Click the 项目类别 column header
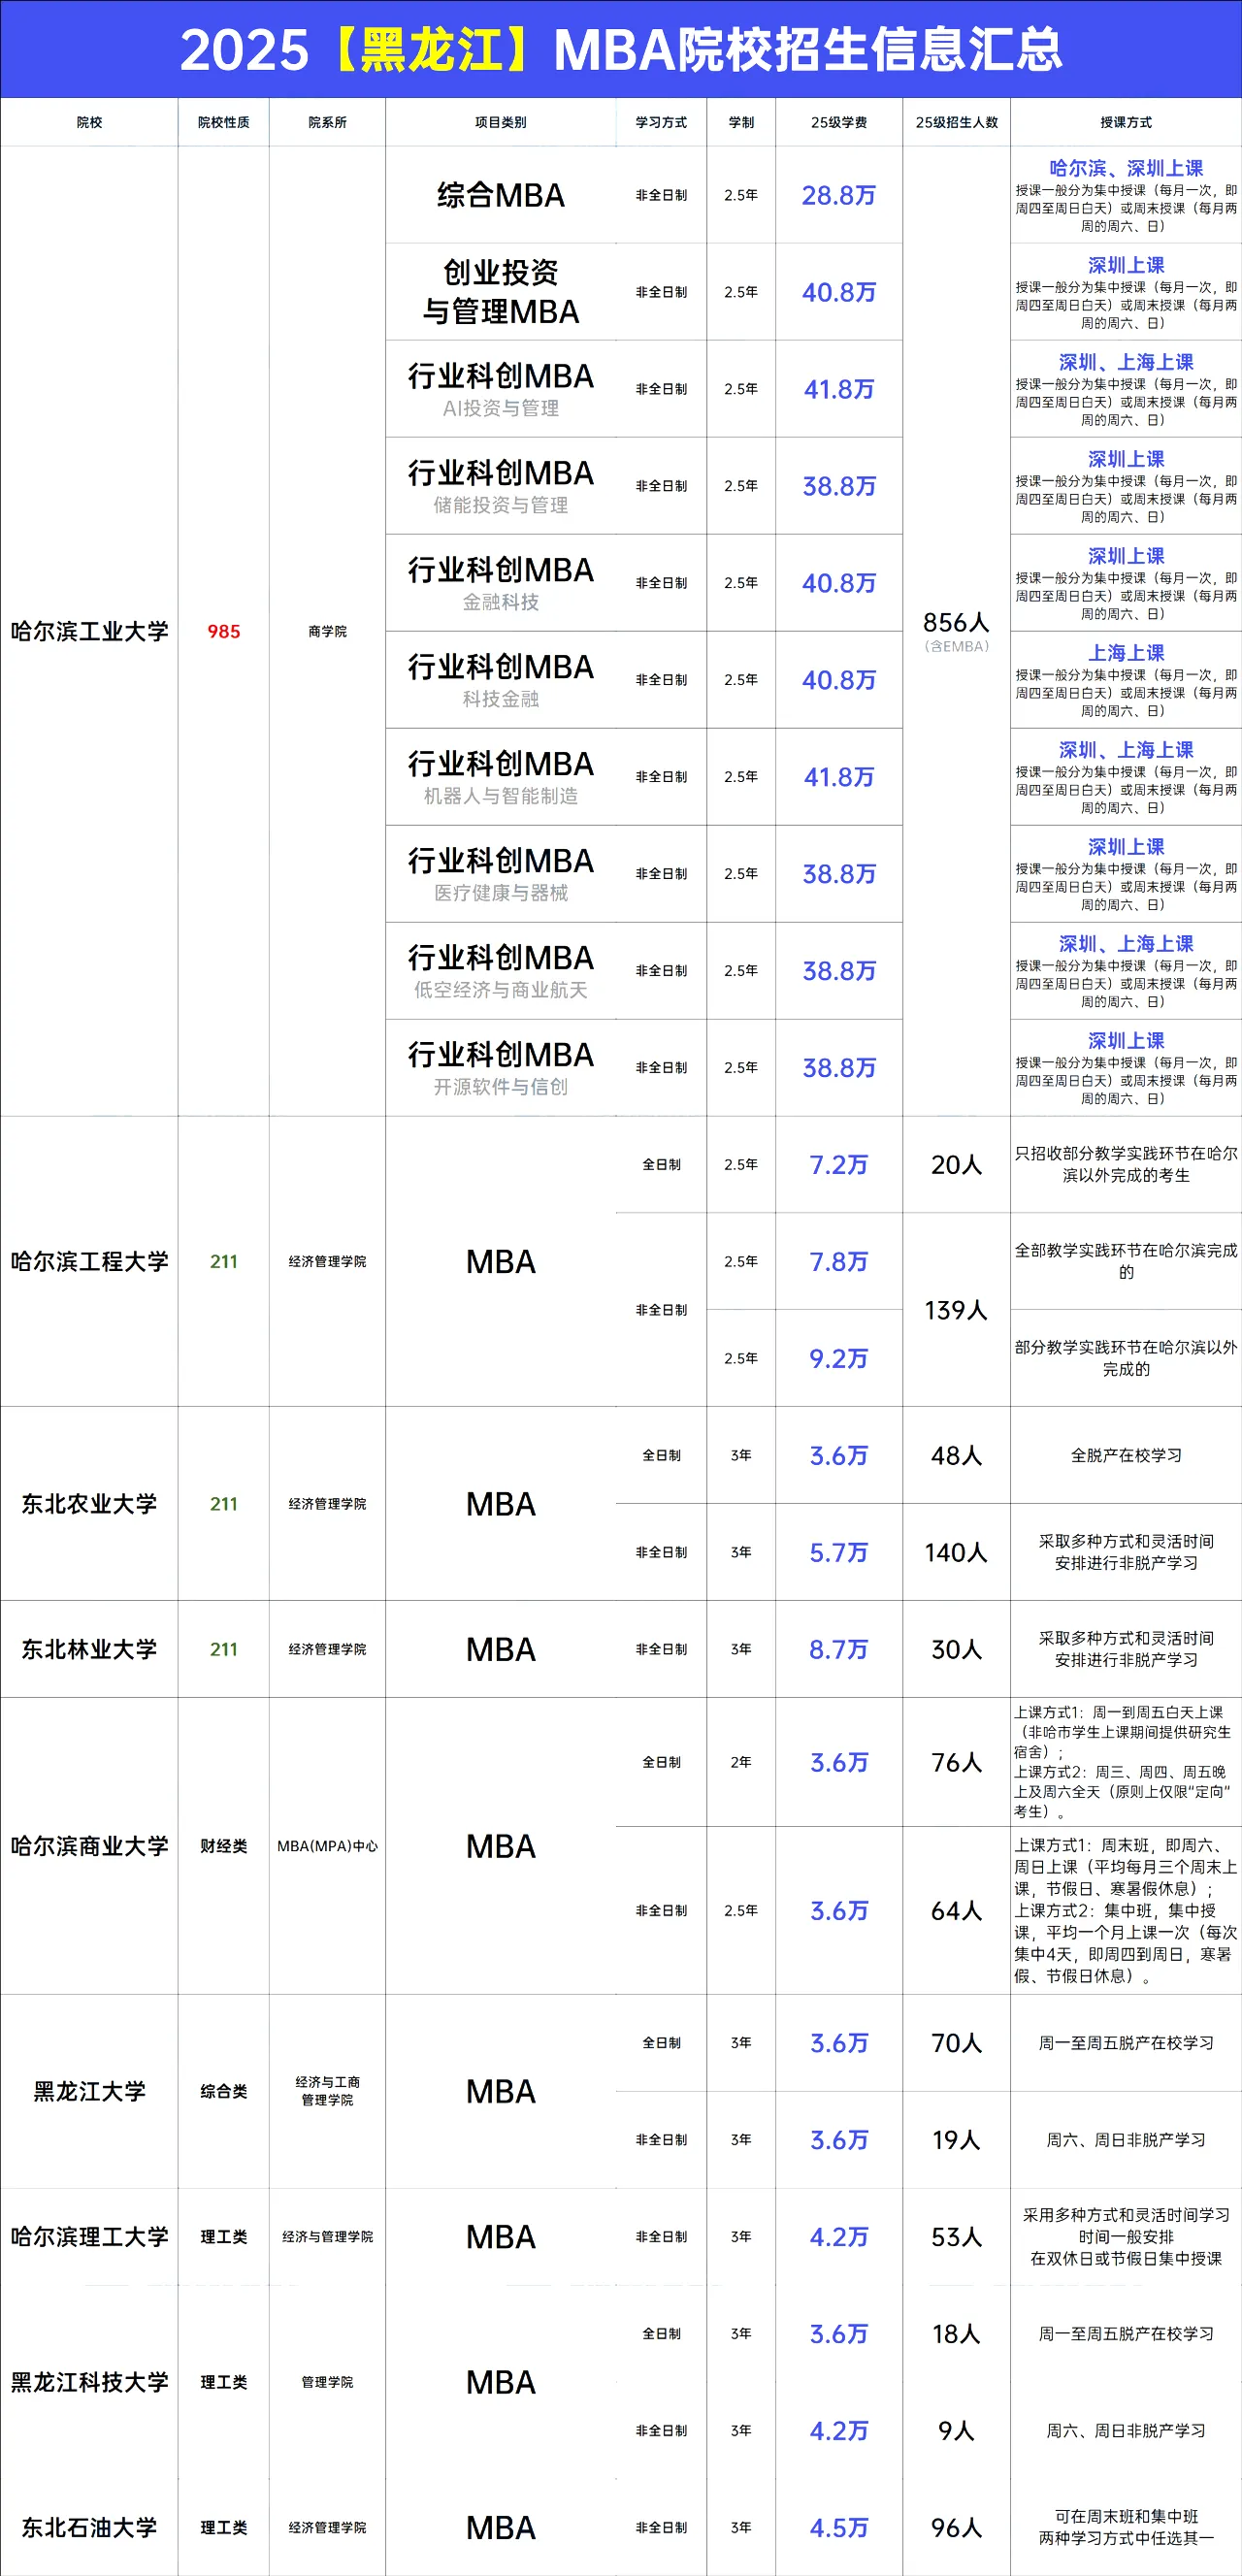Viewport: 1242px width, 2576px height. pyautogui.click(x=500, y=122)
